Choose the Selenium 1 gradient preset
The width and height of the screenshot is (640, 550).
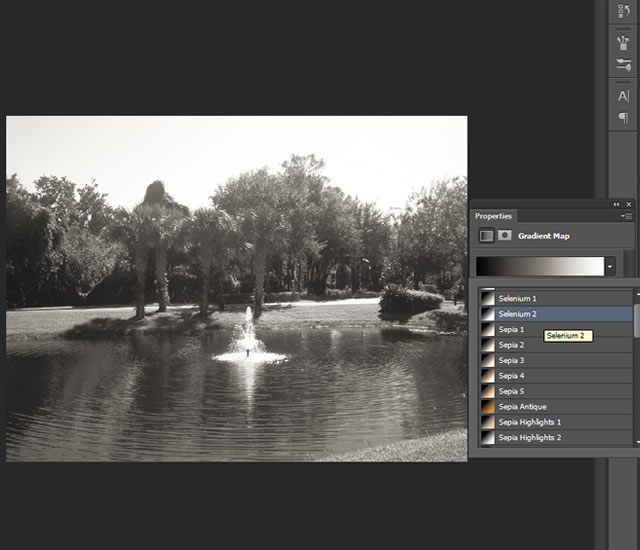[x=556, y=299]
